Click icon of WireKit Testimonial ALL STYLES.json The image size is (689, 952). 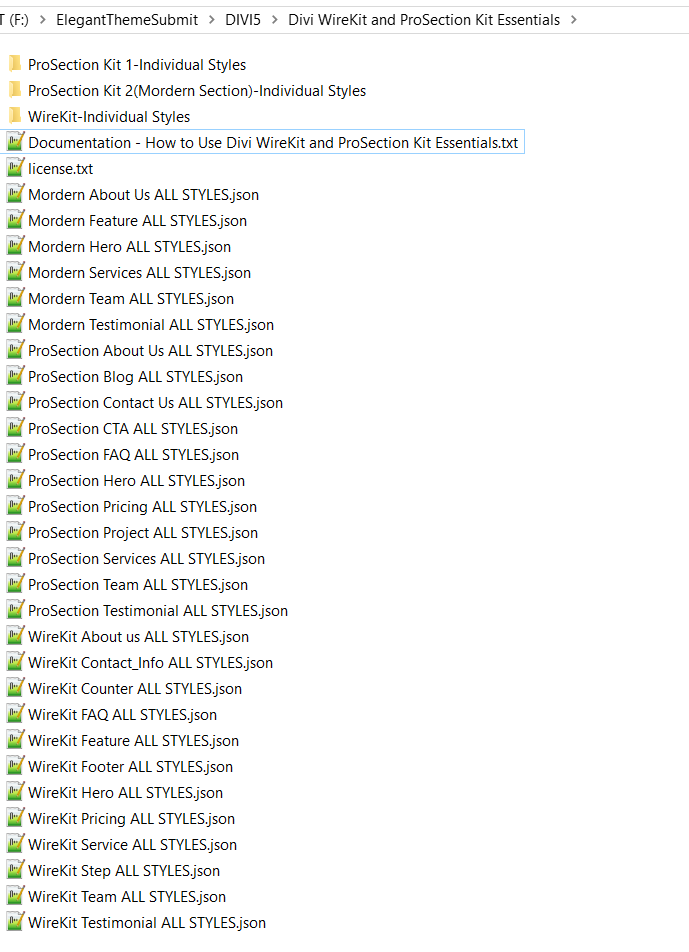[x=15, y=922]
